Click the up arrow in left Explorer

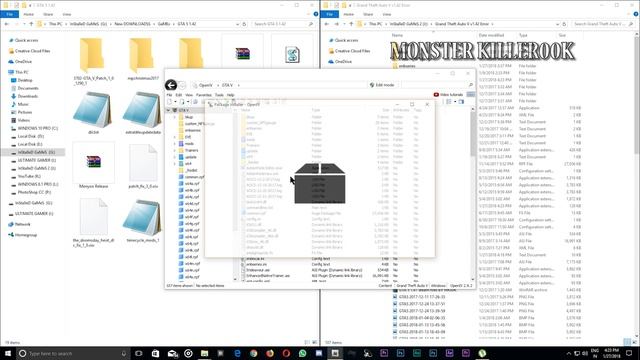coord(31,24)
